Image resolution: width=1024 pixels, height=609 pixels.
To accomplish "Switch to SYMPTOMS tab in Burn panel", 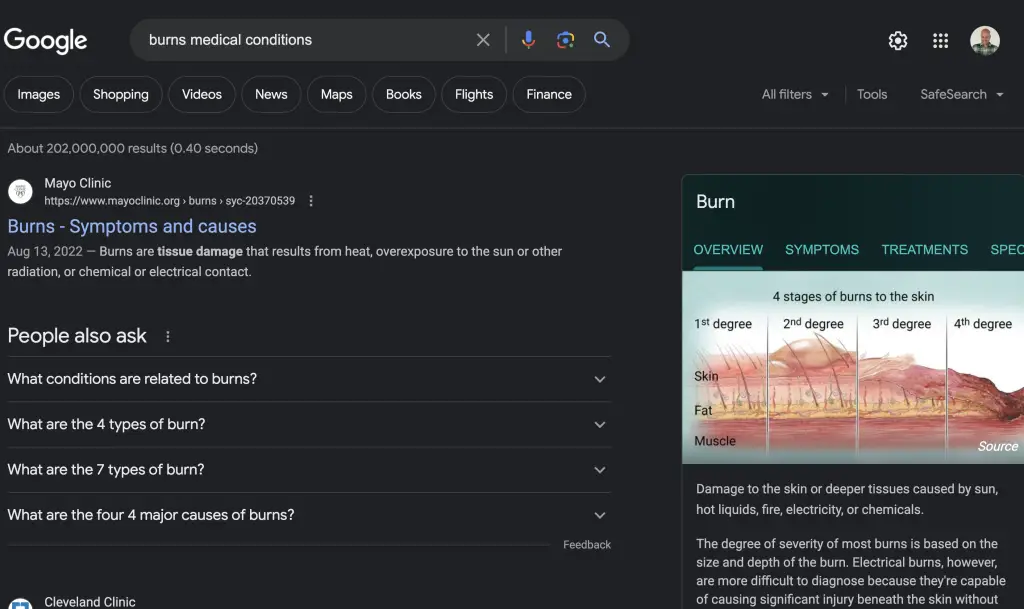I will [822, 250].
